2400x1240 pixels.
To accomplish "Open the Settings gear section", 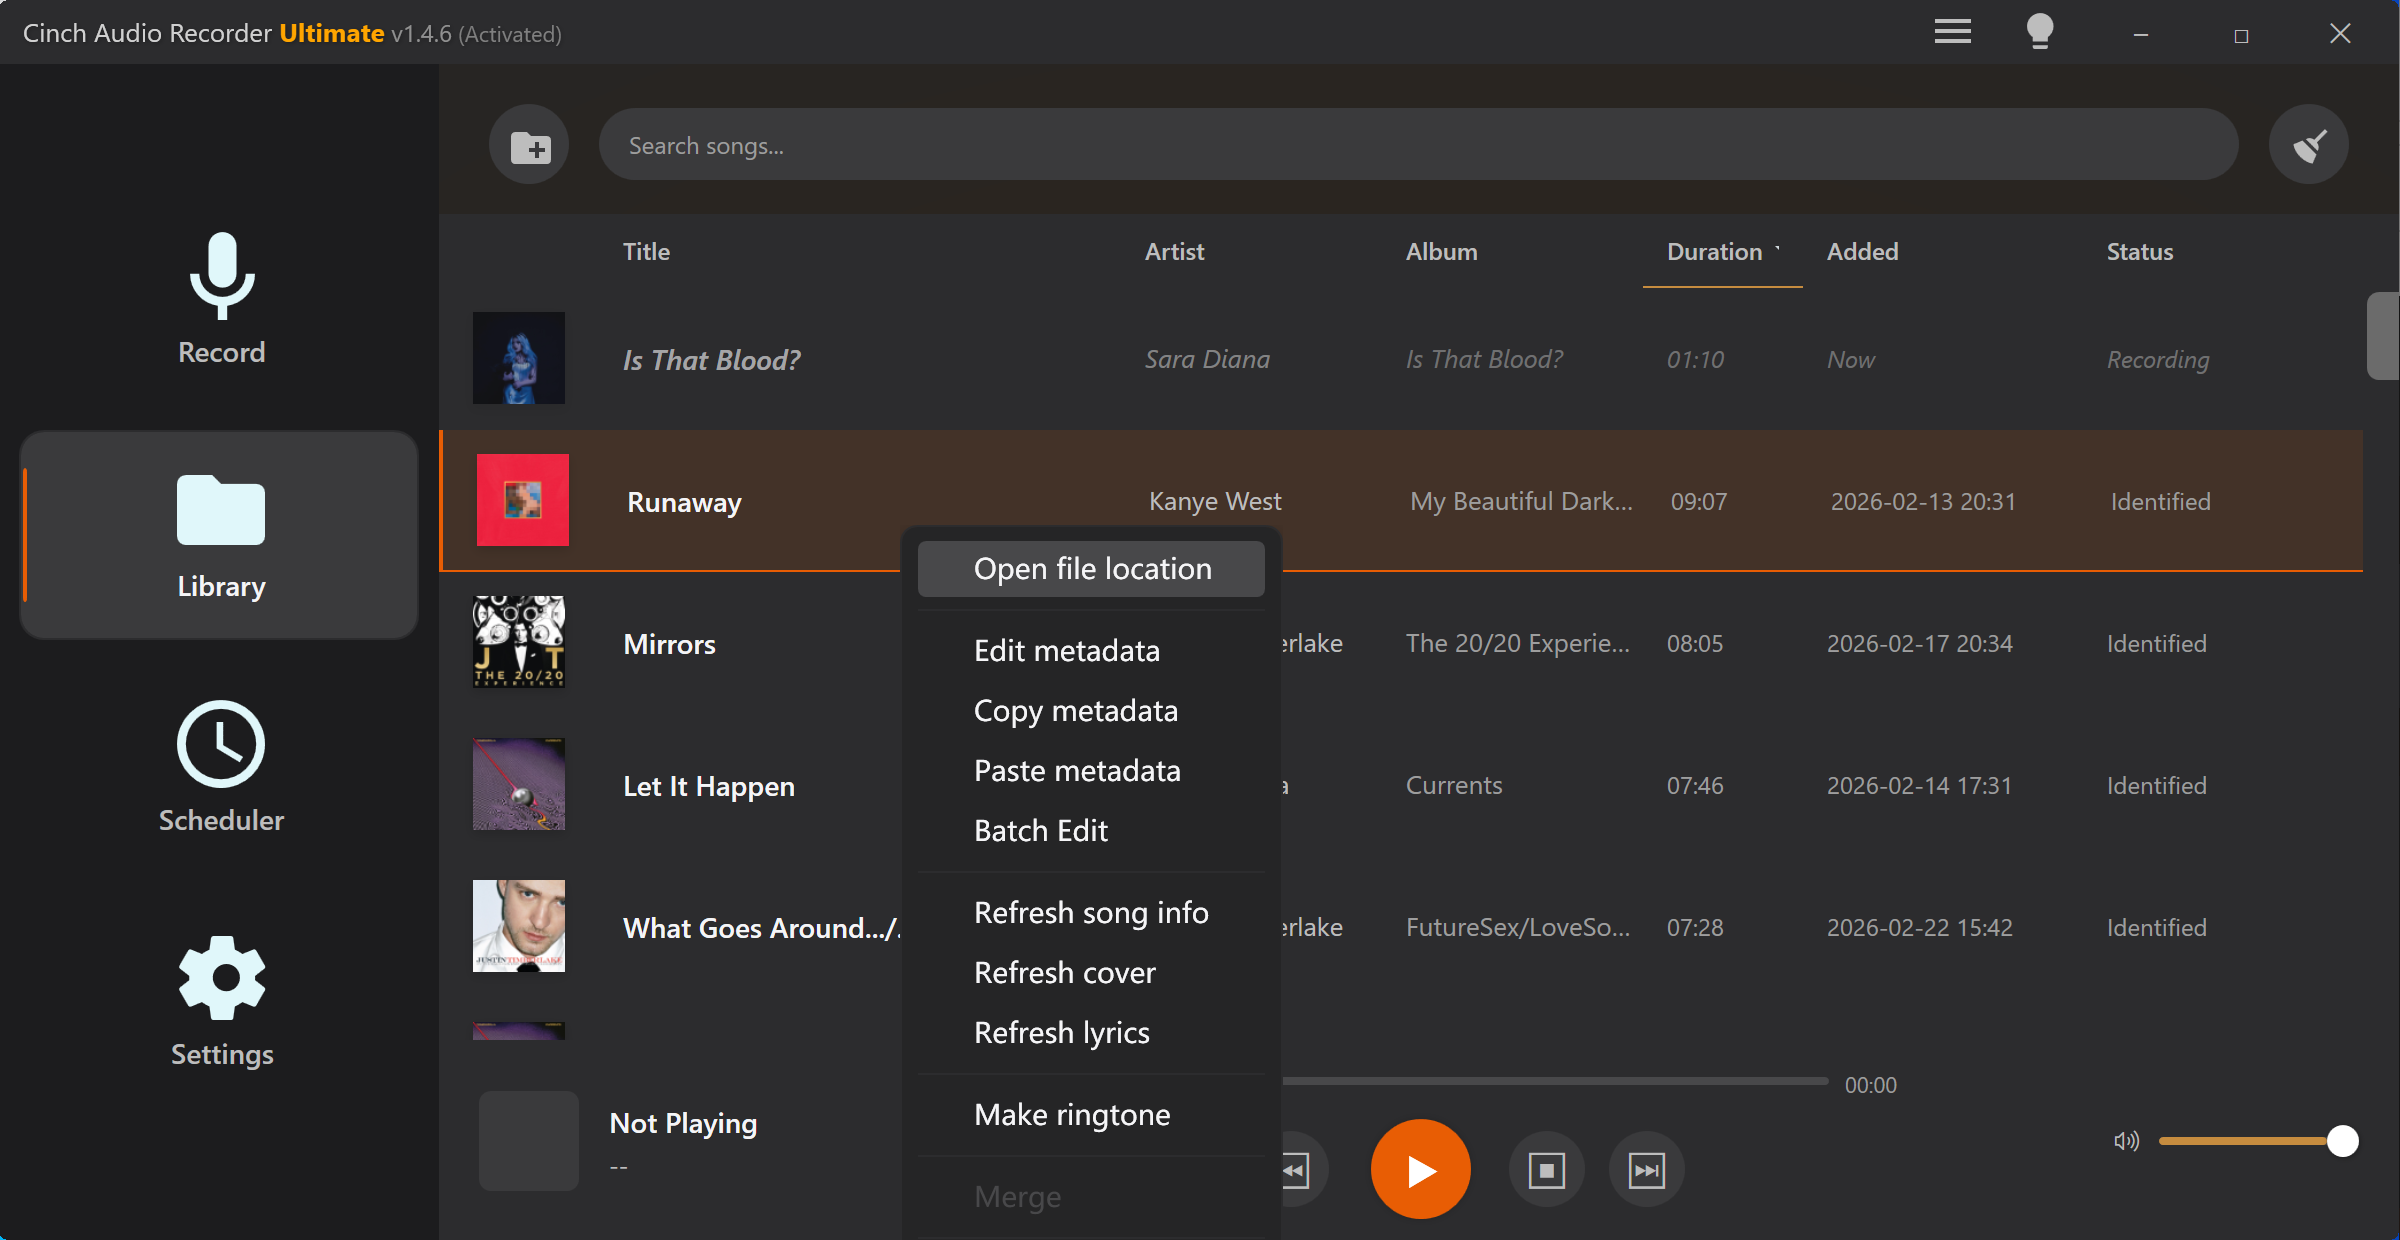I will point(221,1002).
